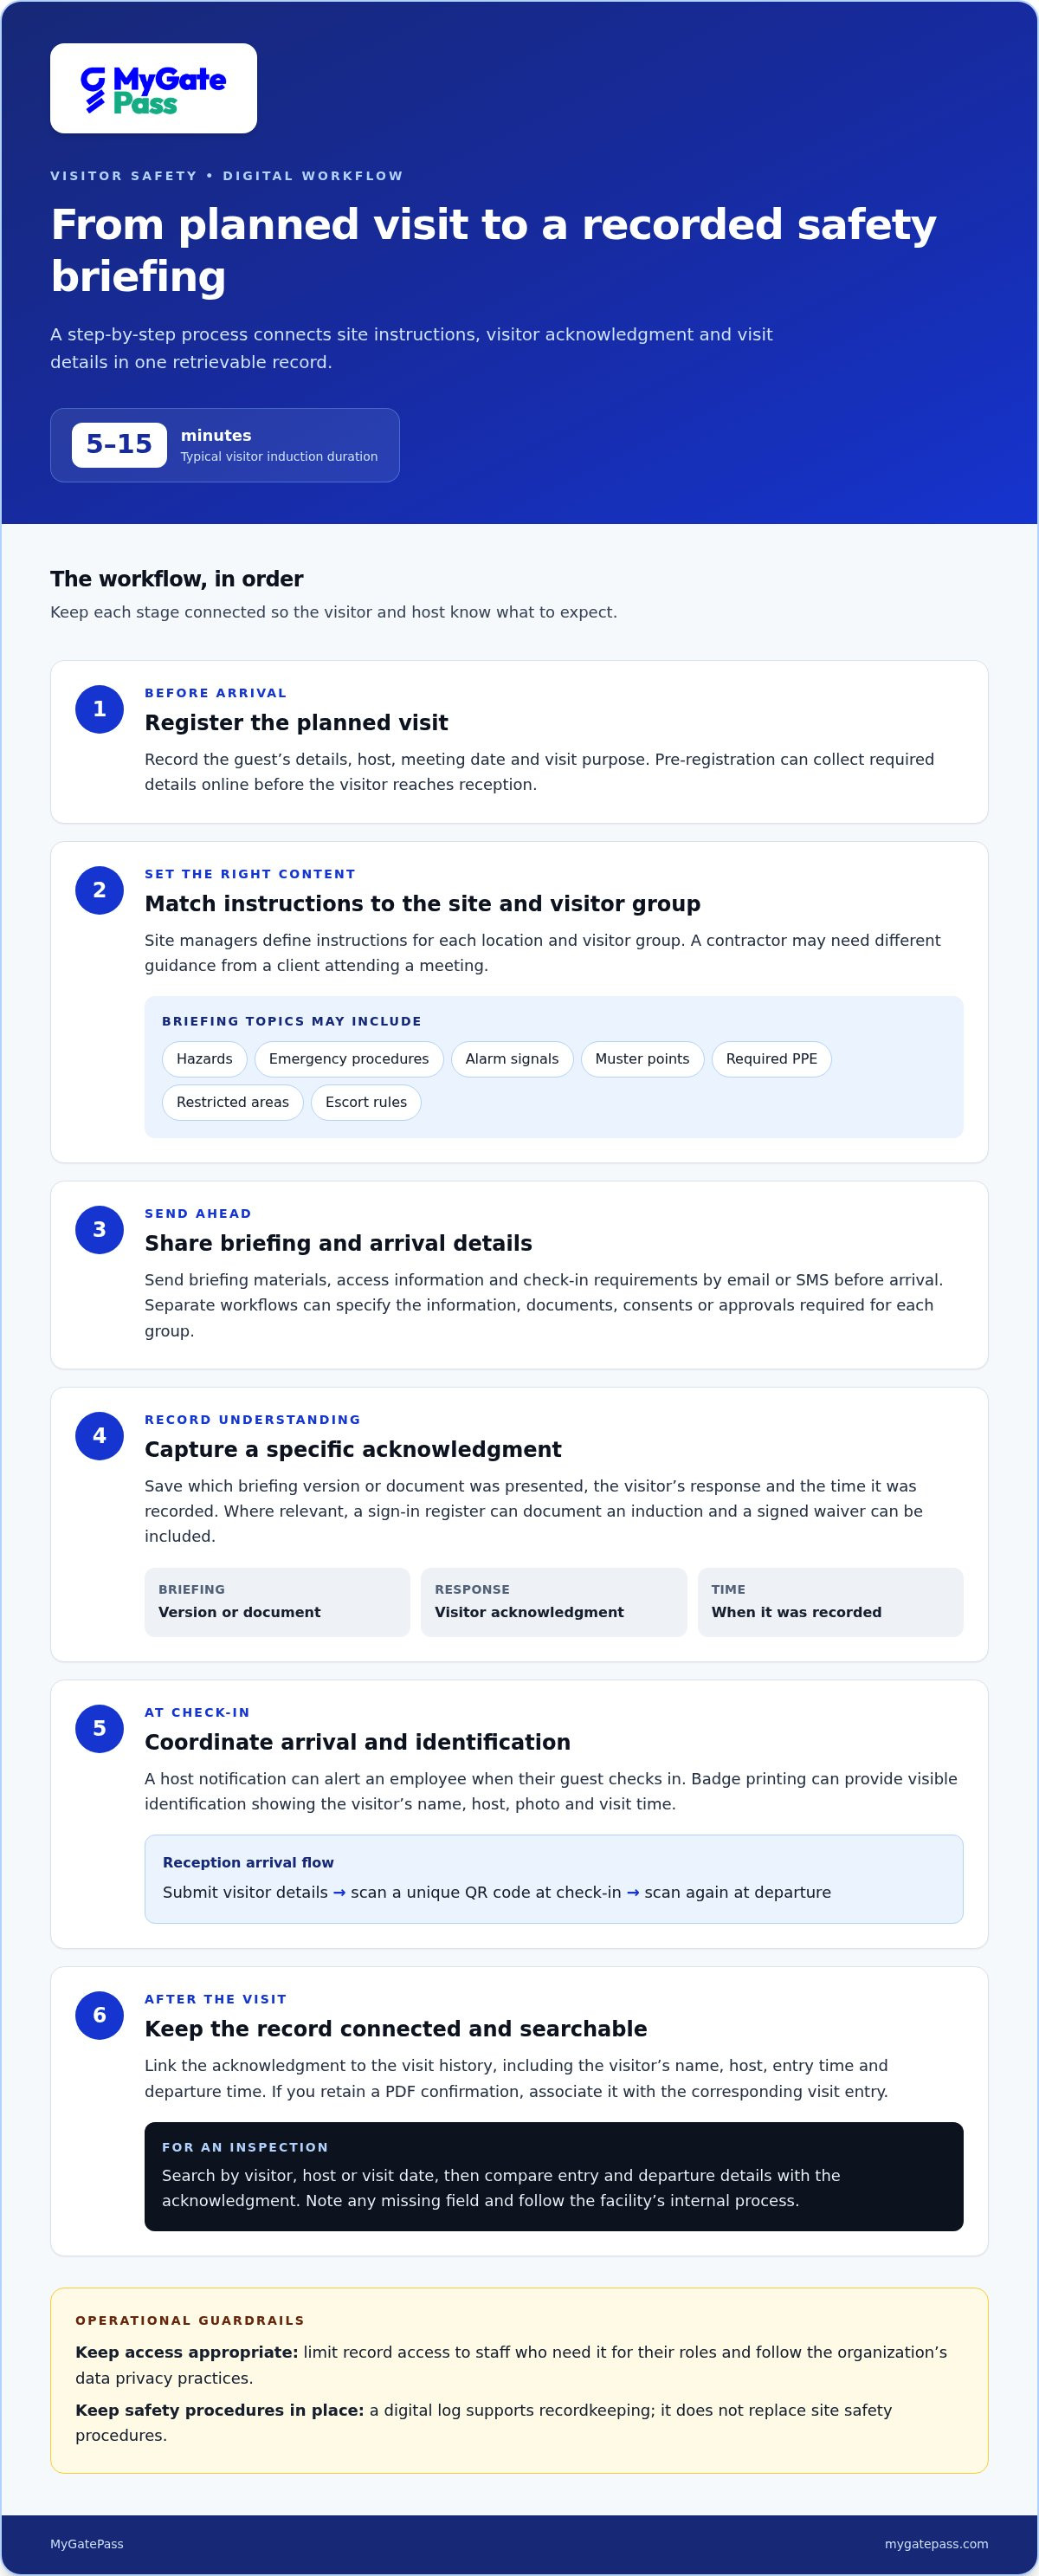This screenshot has width=1039, height=2576.
Task: Select the Alarm signals chip
Action: click(x=512, y=1059)
